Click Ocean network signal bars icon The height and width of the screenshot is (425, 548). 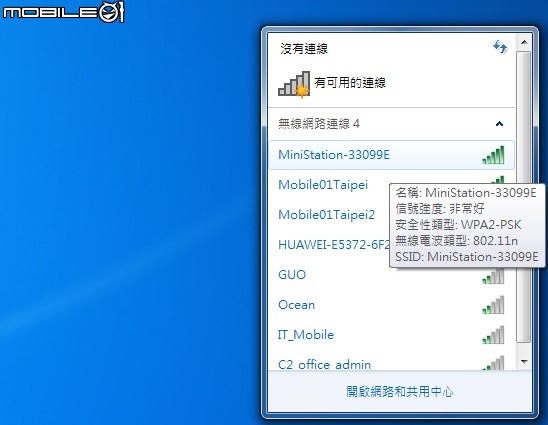[x=493, y=305]
